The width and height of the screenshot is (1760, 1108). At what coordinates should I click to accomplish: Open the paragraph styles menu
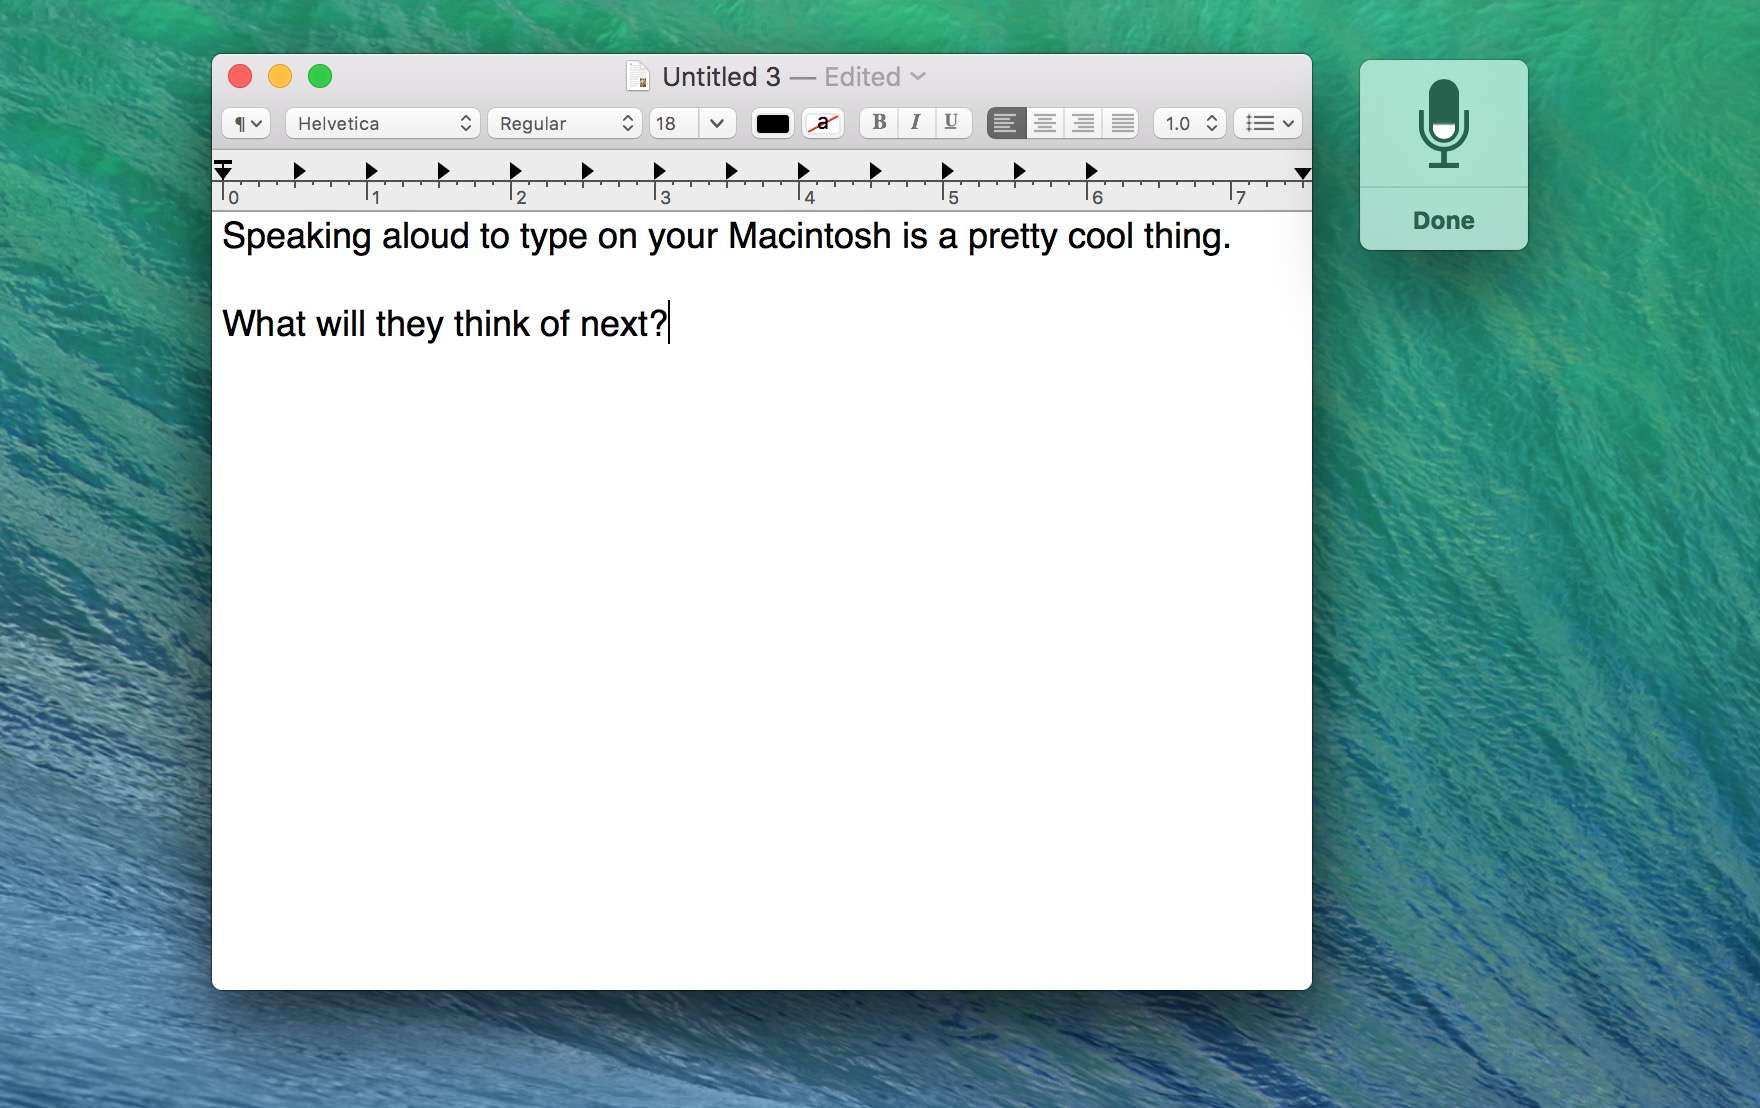(x=246, y=123)
